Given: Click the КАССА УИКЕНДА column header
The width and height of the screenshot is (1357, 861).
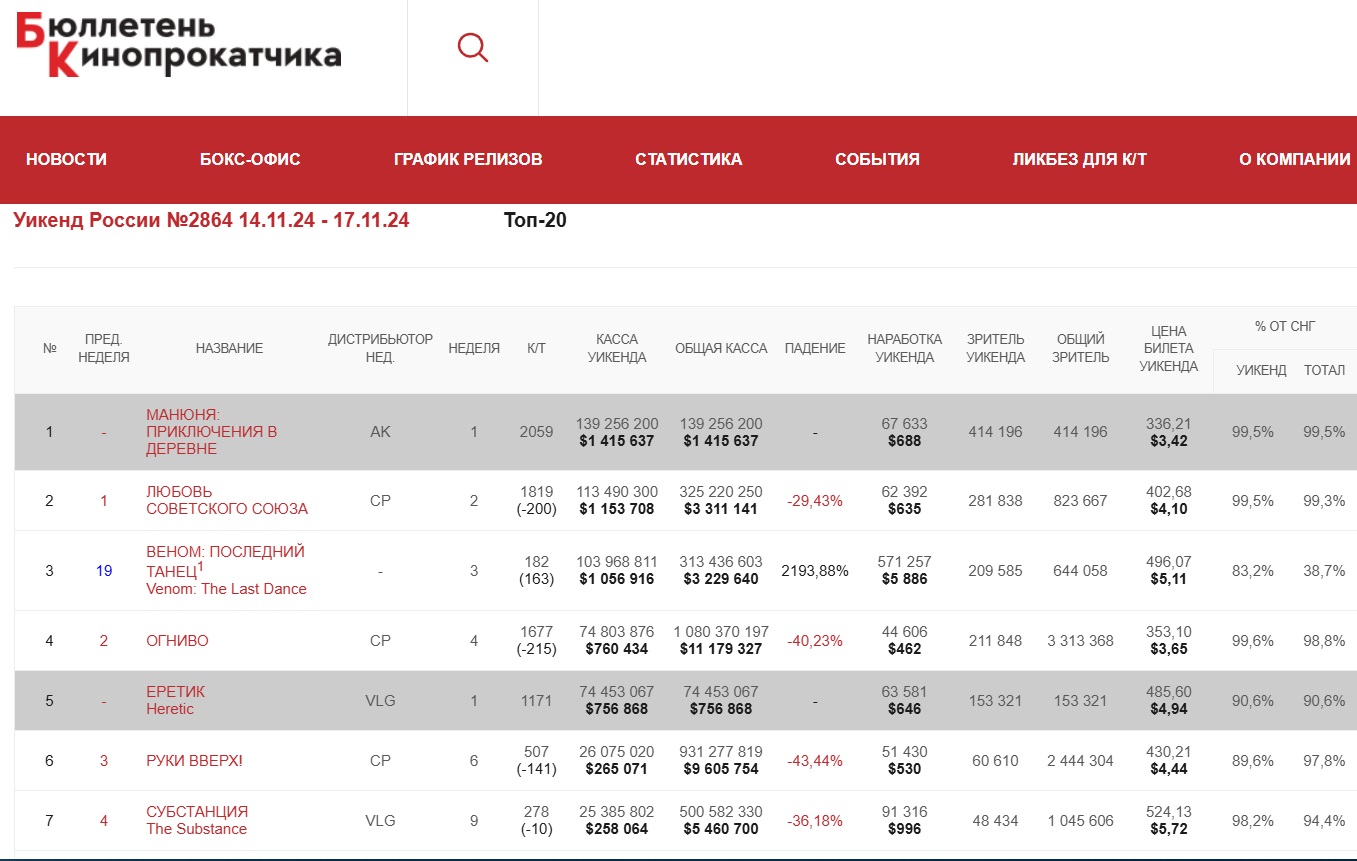Looking at the screenshot, I should click(616, 348).
